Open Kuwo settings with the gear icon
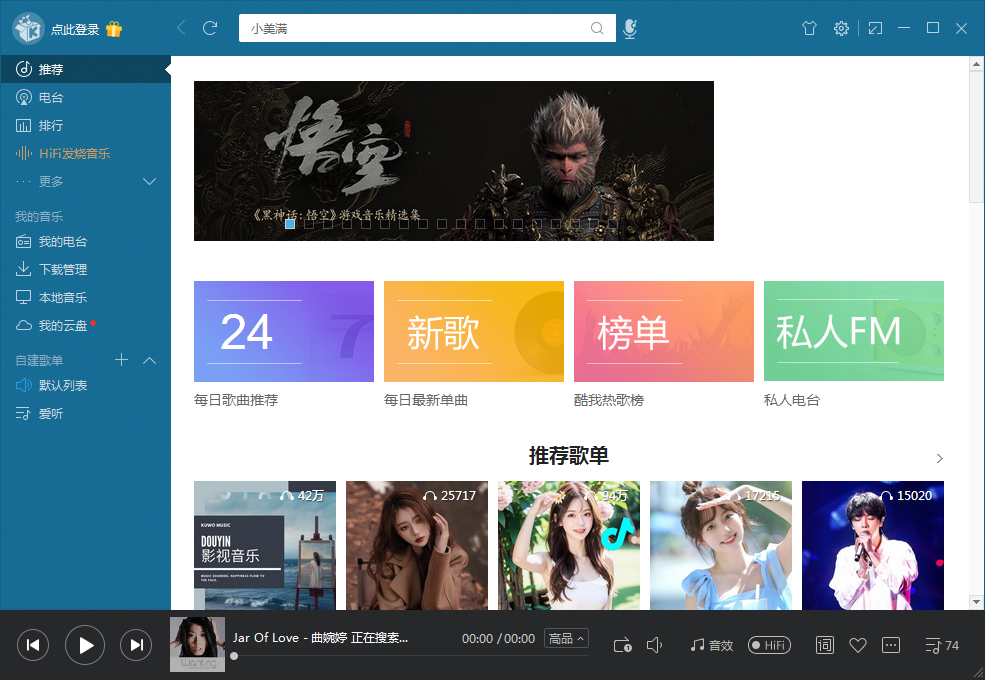 point(841,28)
